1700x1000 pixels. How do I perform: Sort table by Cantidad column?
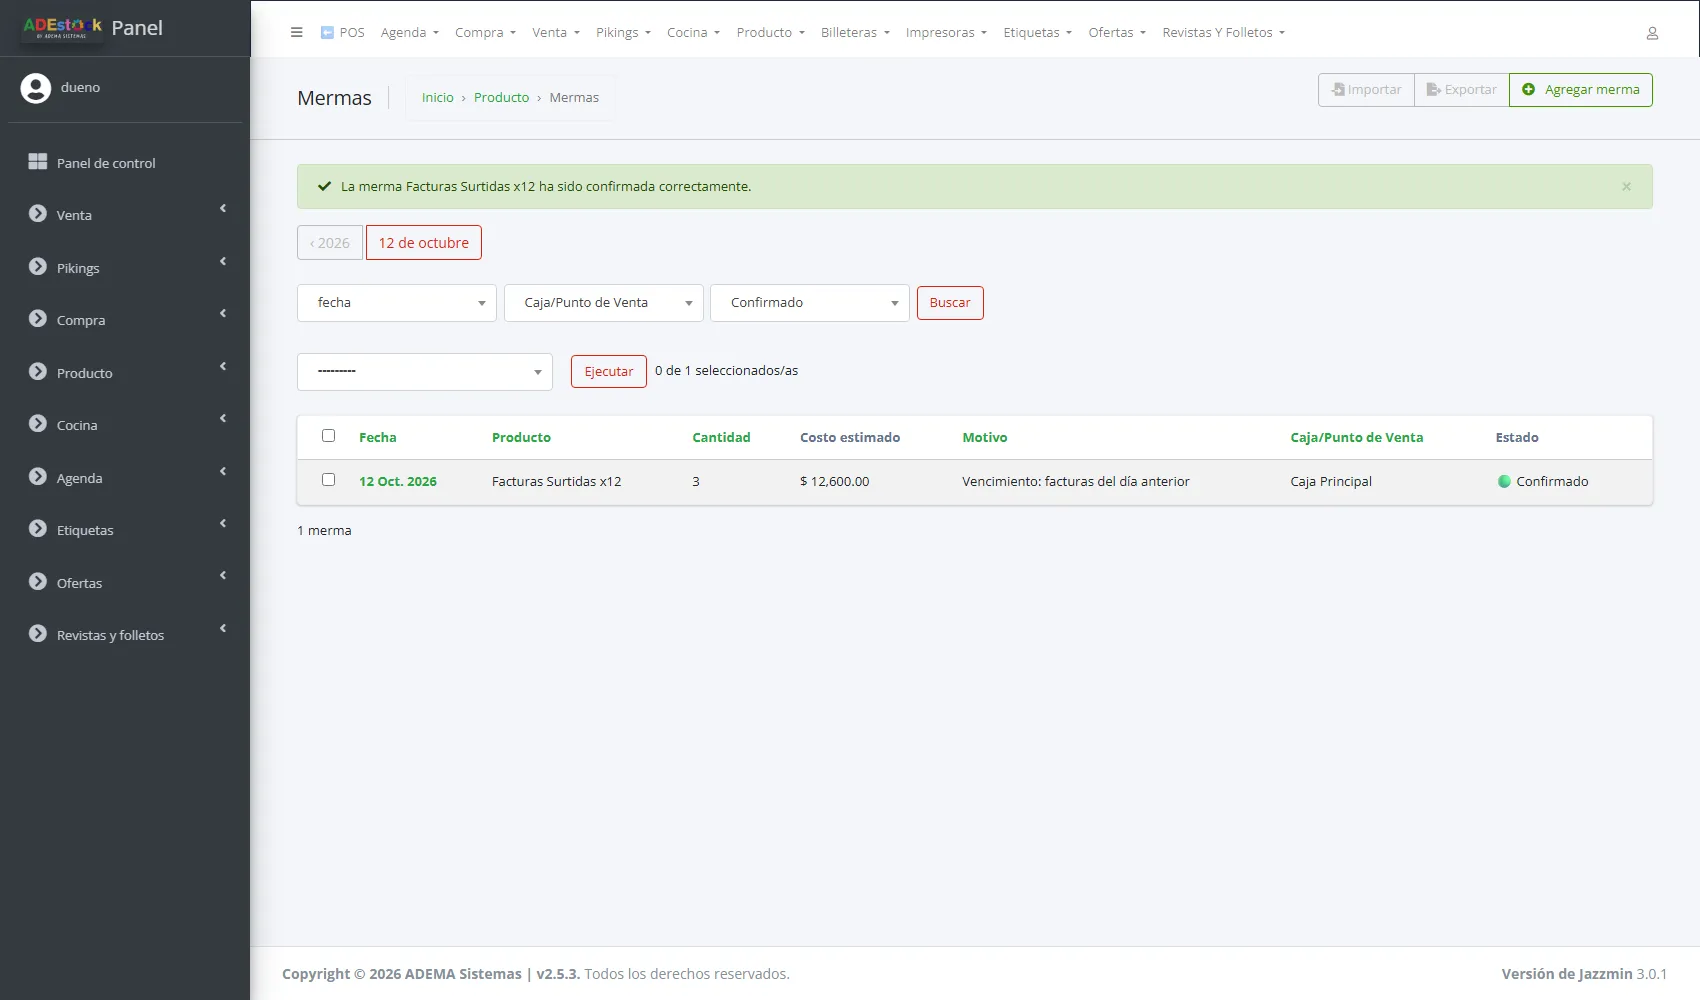pyautogui.click(x=721, y=438)
